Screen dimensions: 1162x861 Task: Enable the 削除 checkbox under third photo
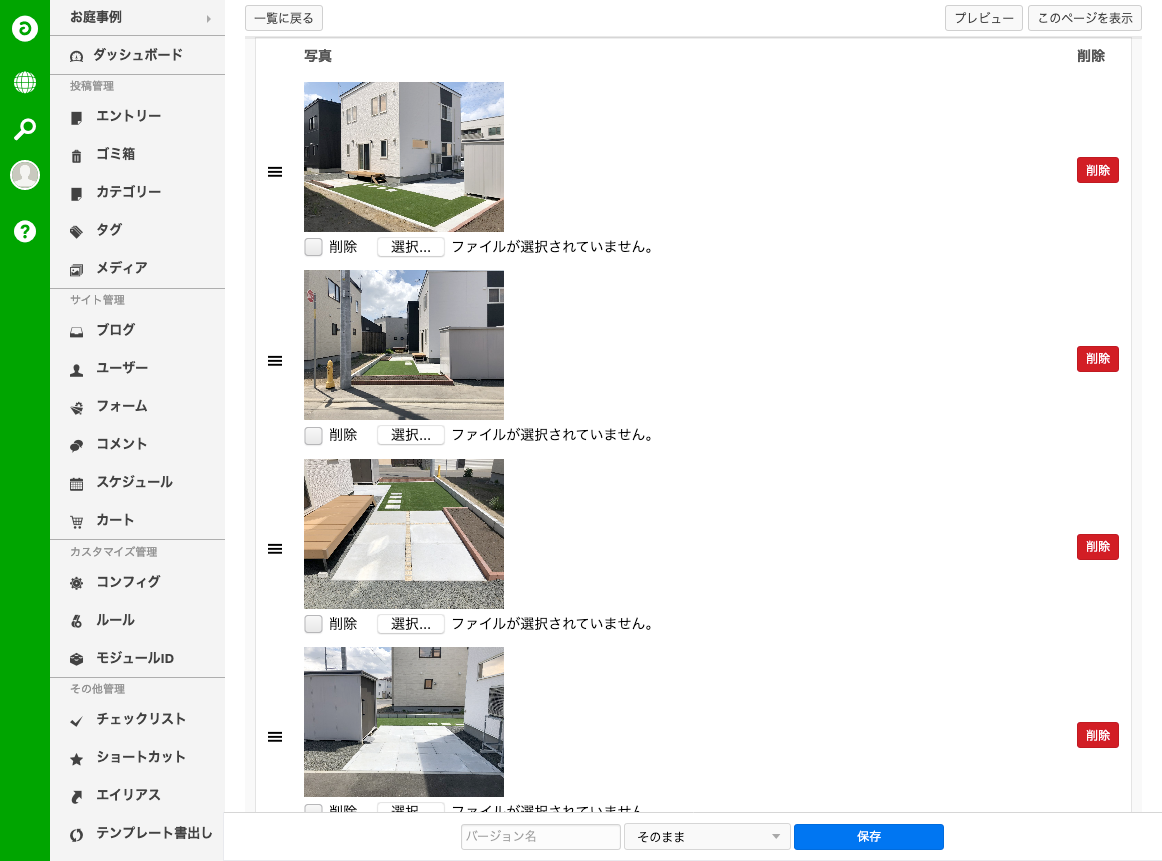[x=314, y=624]
